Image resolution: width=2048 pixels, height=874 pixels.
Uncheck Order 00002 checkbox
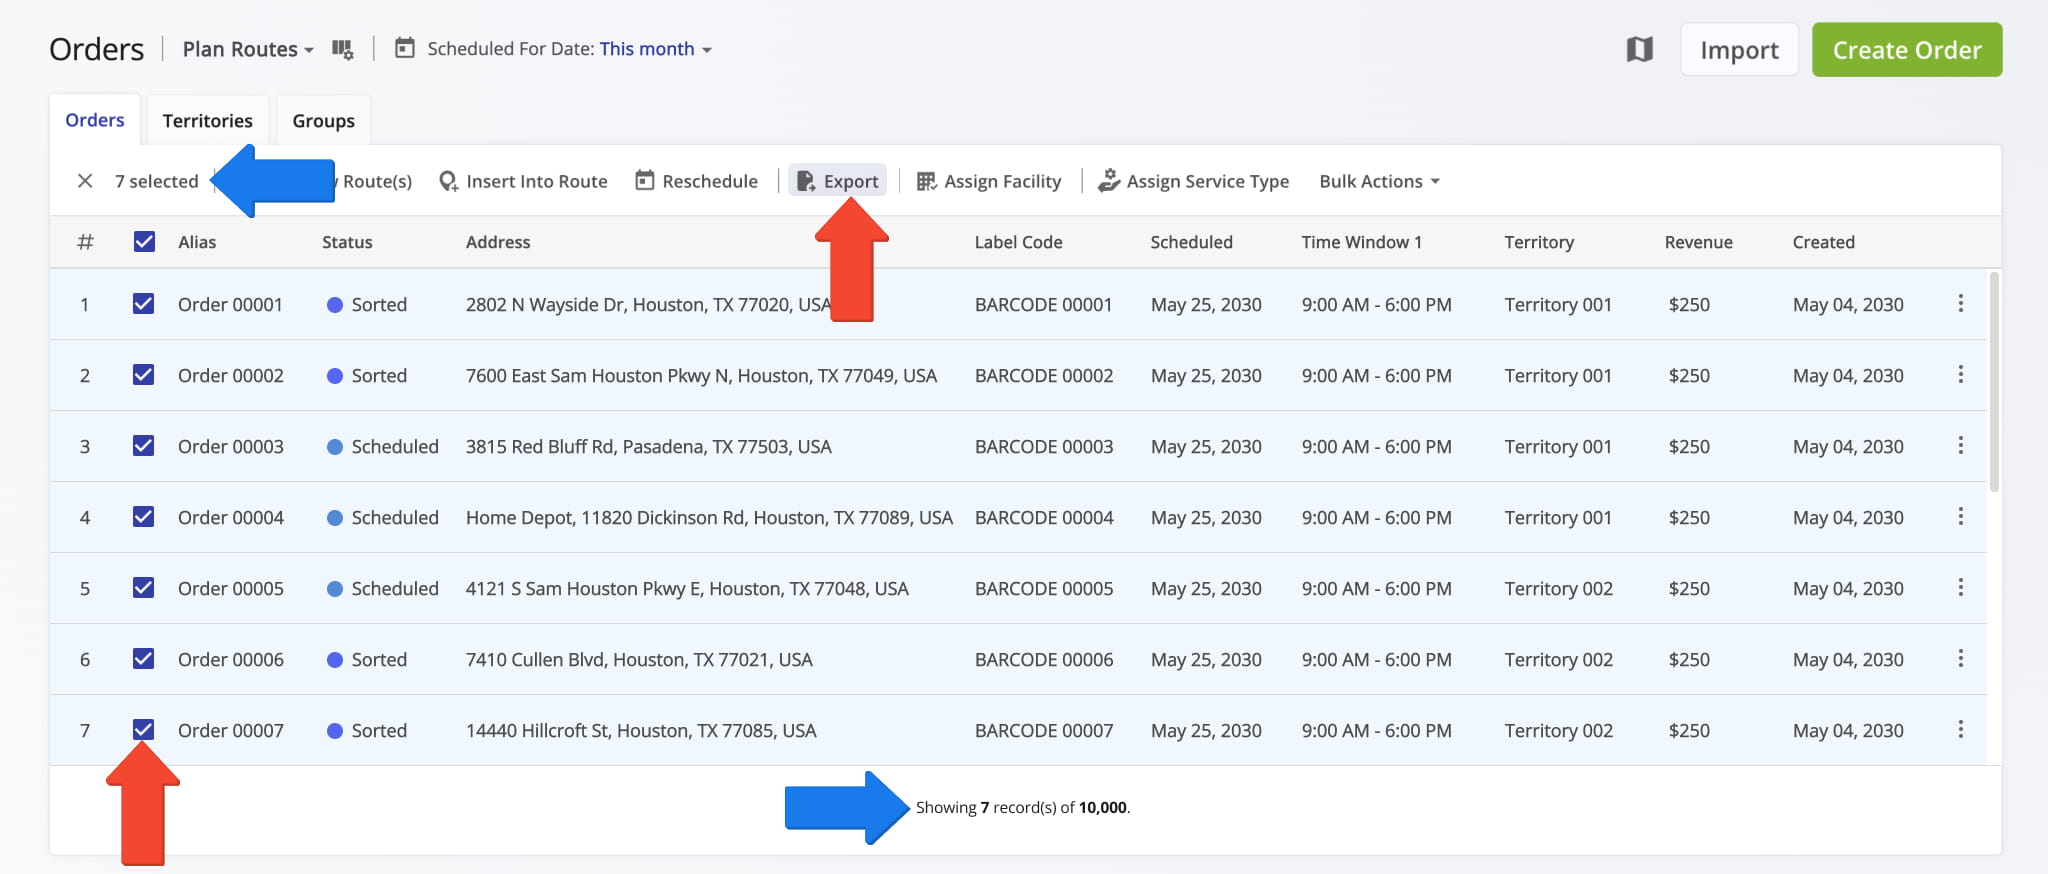(144, 374)
